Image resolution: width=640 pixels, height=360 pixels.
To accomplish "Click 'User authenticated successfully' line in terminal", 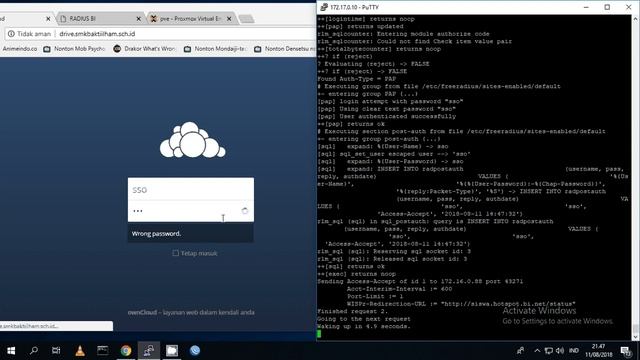I will click(x=387, y=116).
